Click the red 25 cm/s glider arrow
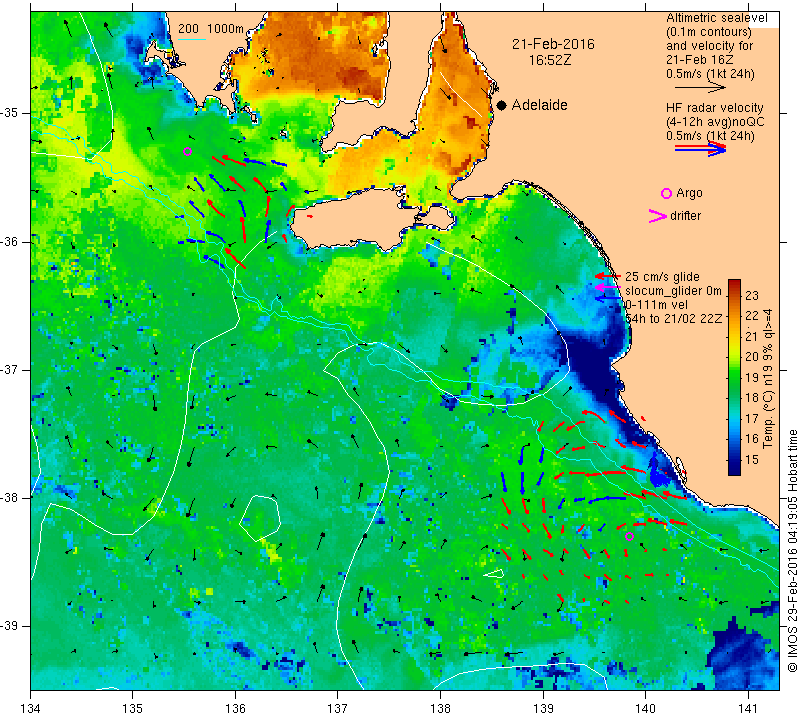800x720 pixels. [x=608, y=276]
